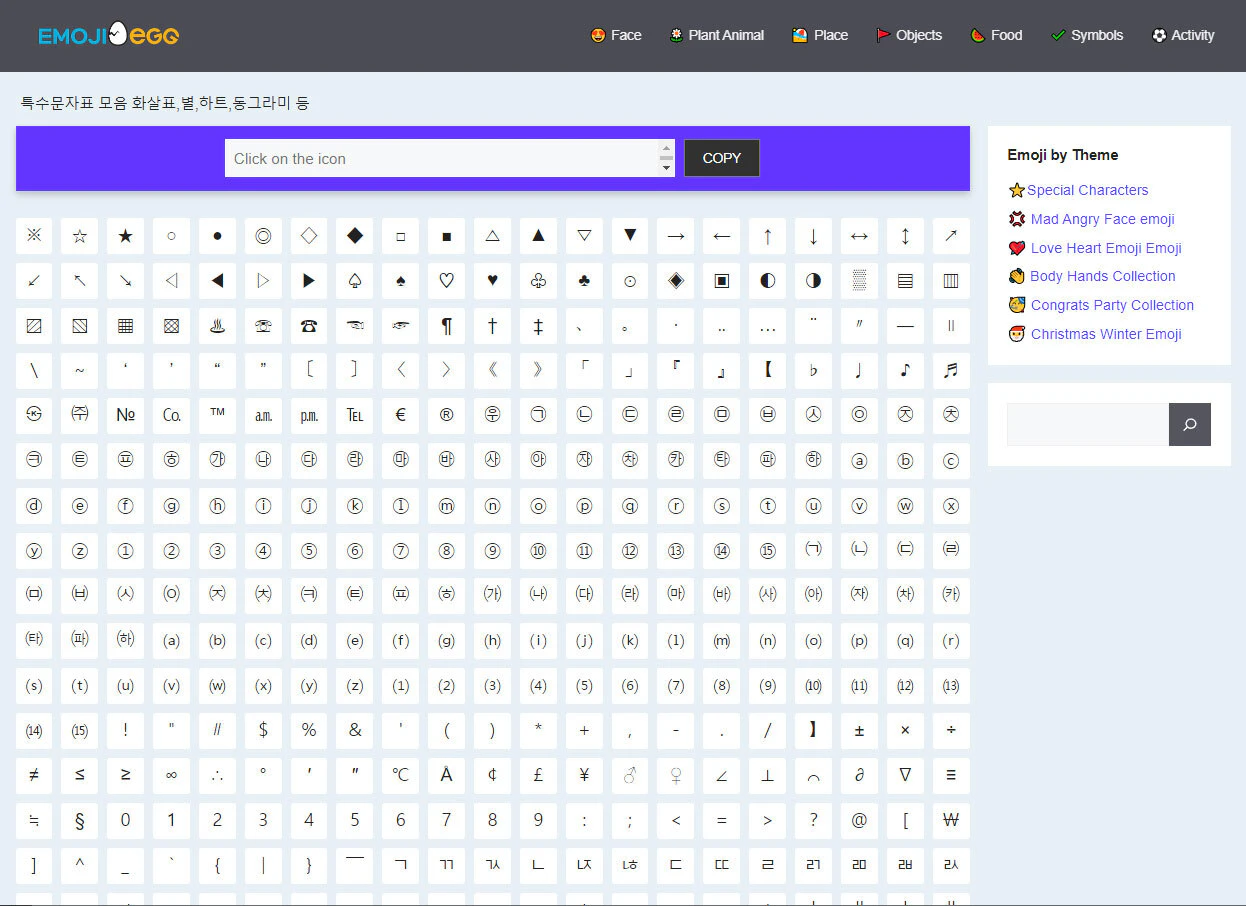Open Body Hands Collection link
This screenshot has height=906, width=1246.
(x=1102, y=276)
